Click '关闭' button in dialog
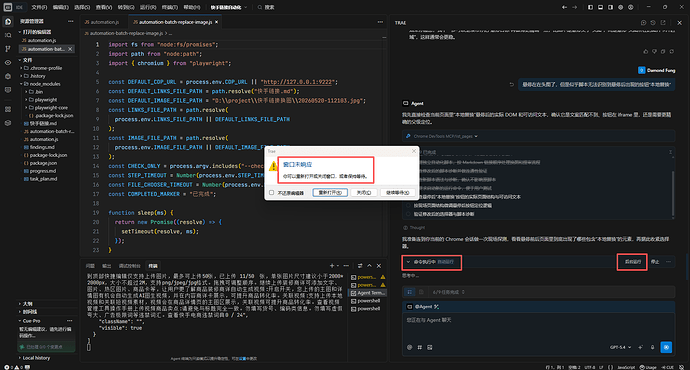 coord(364,193)
